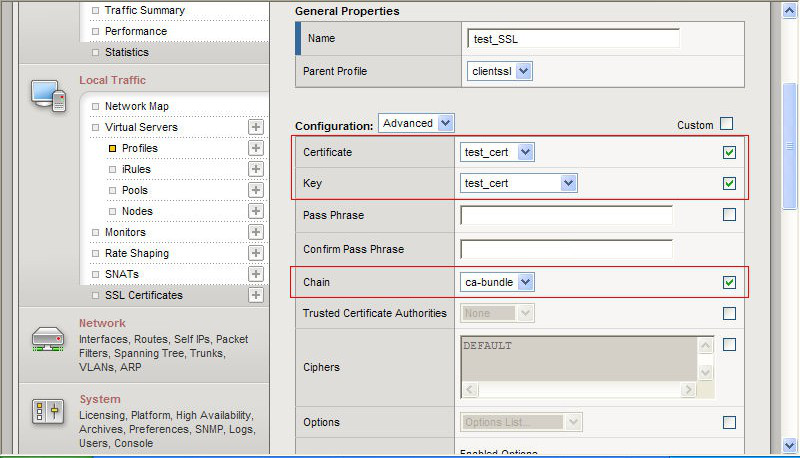800x458 pixels.
Task: Click plus icon next to Pools
Action: (256, 190)
